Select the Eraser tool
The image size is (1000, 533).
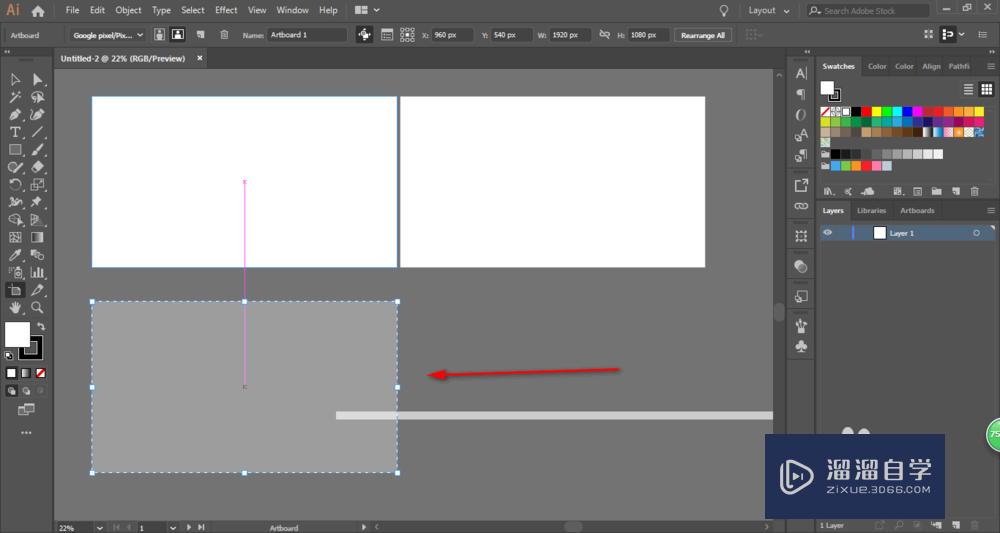[x=38, y=167]
